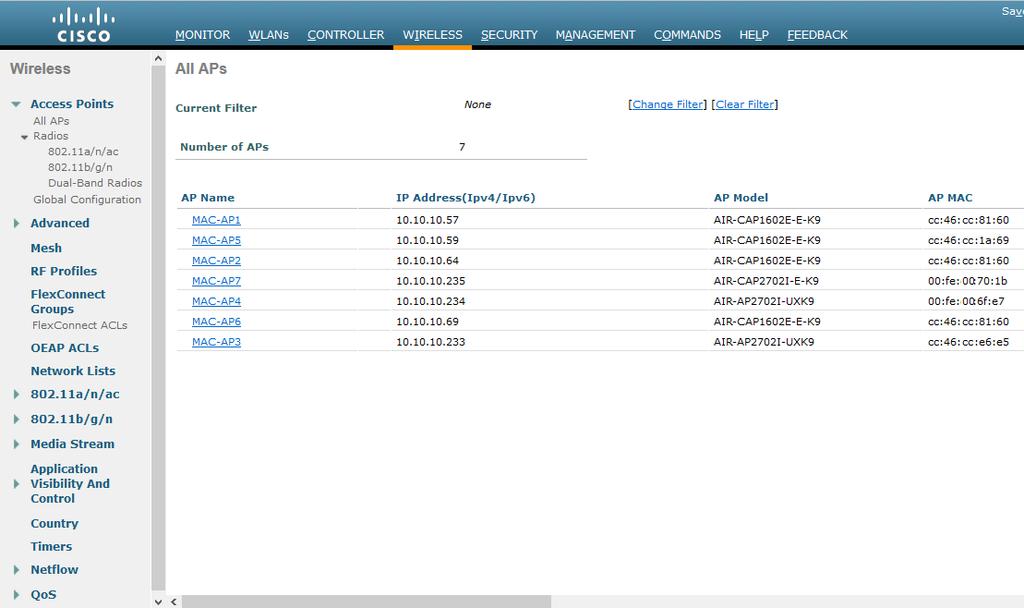Click sidebar scrollbar up arrow

click(x=157, y=59)
